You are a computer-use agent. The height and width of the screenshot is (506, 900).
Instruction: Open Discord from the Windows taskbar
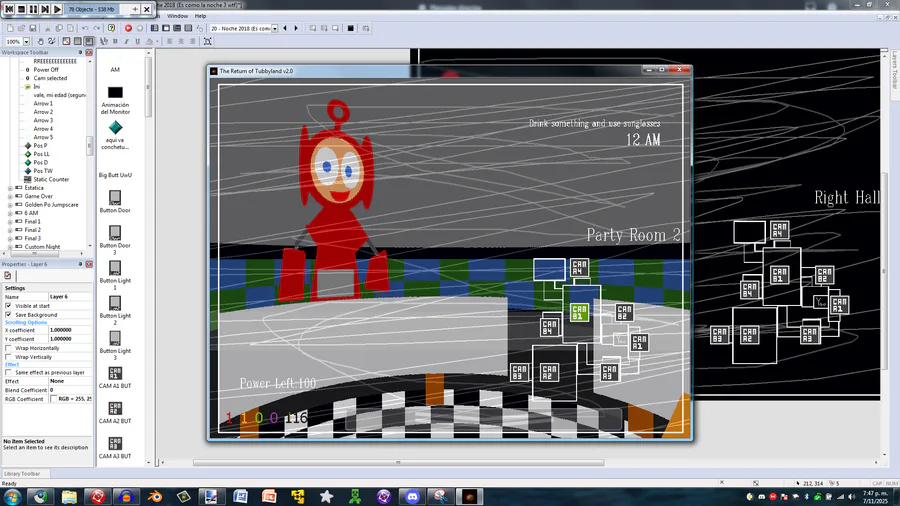[x=412, y=496]
